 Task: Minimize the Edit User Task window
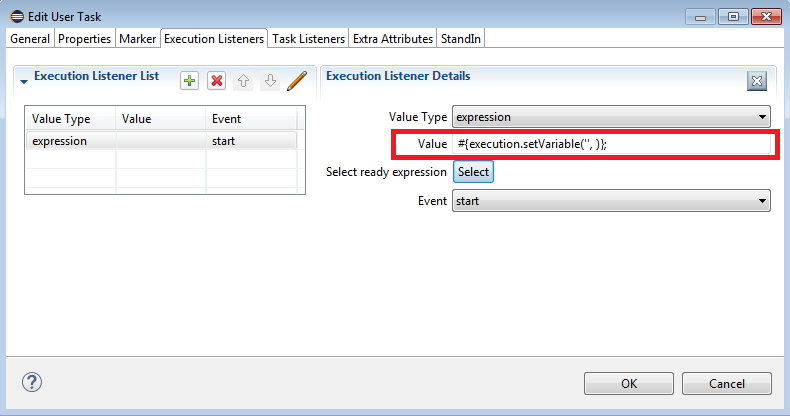[x=700, y=17]
